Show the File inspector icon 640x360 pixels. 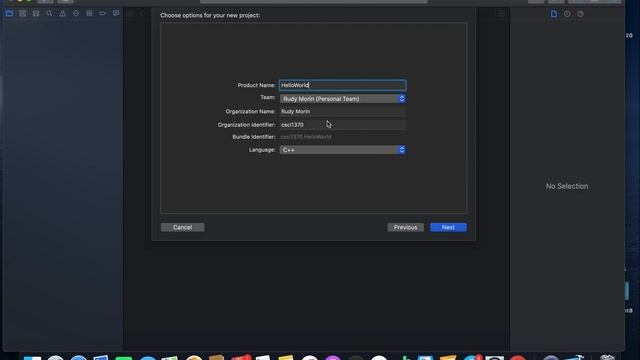tap(554, 14)
